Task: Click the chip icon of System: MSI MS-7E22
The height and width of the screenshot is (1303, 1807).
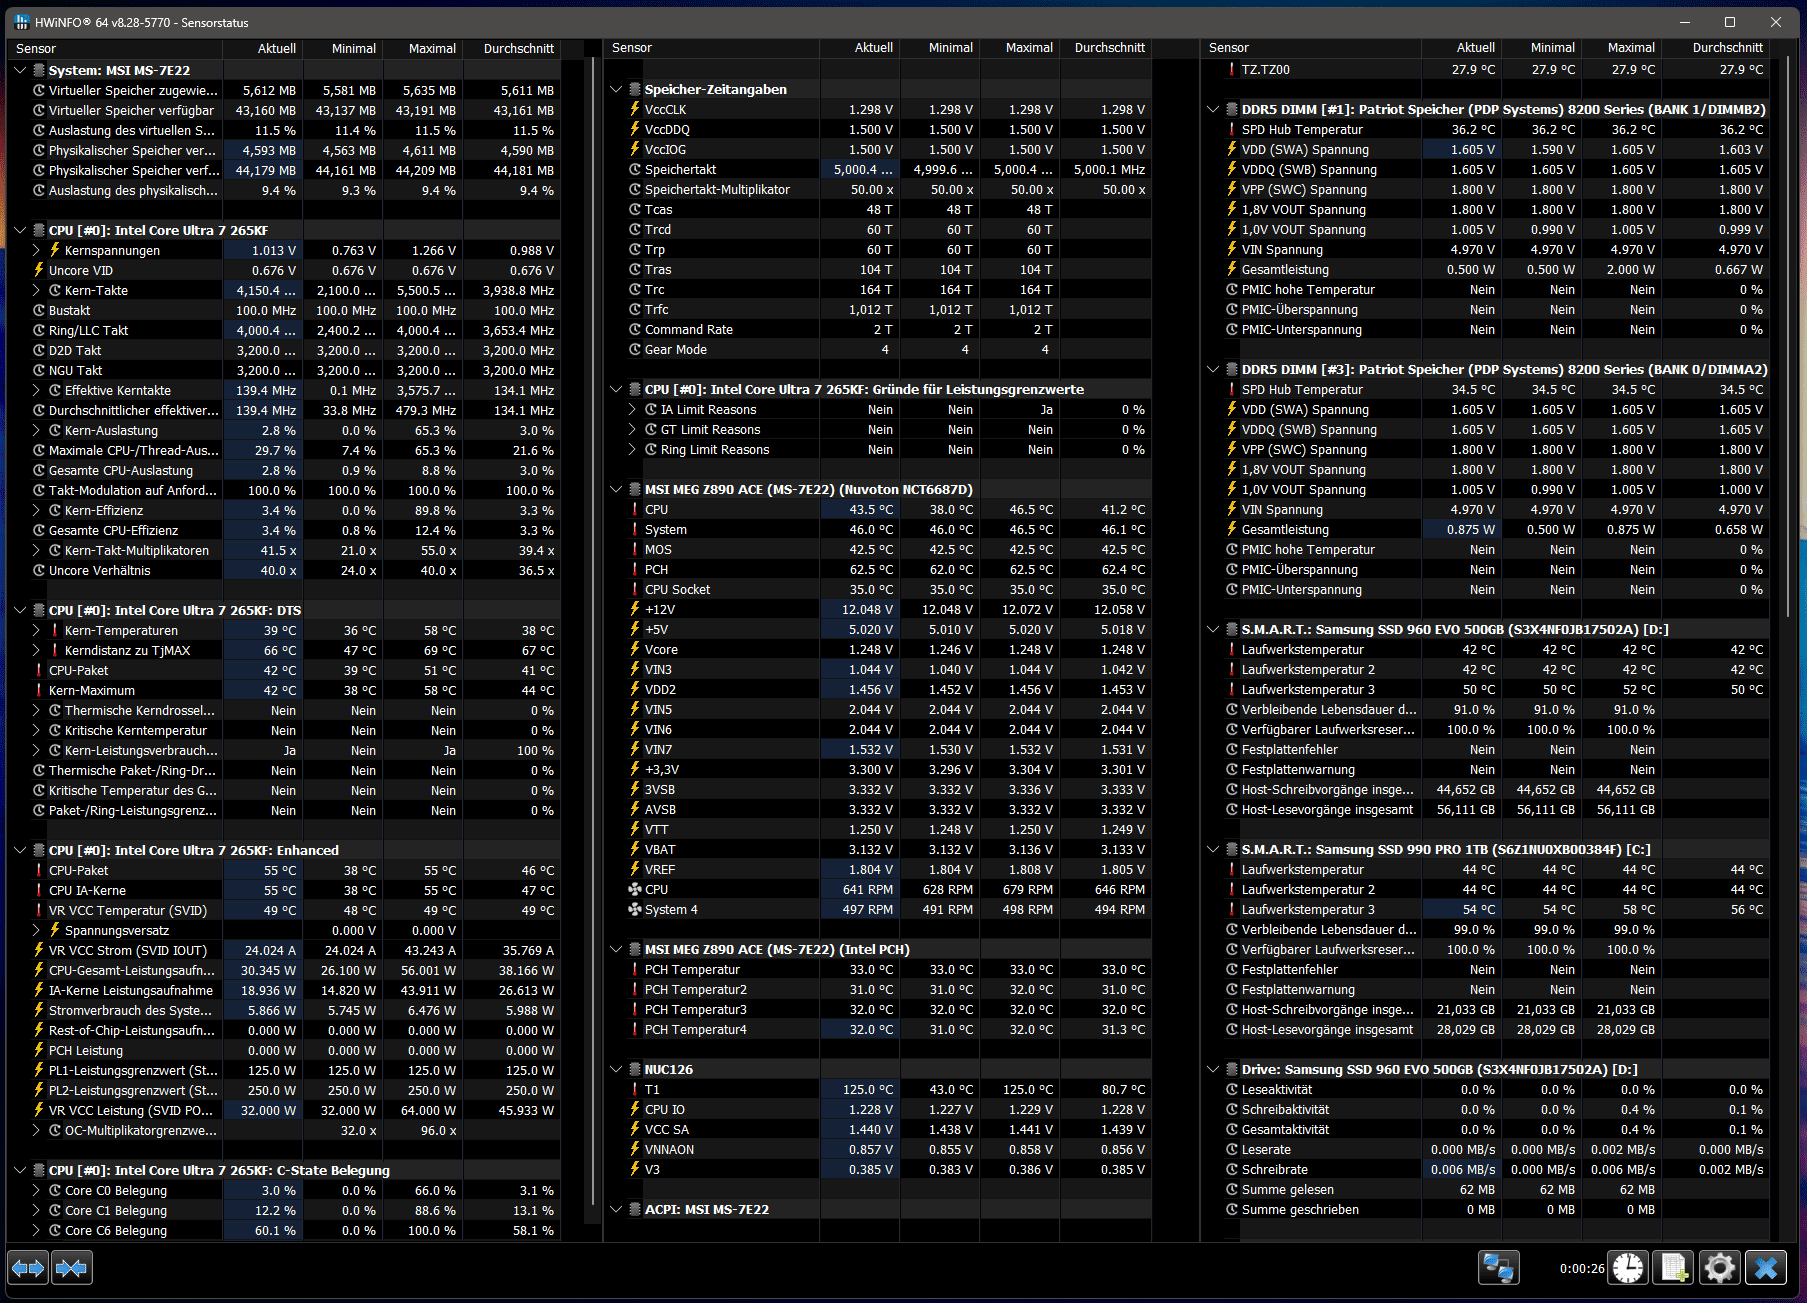Action: [x=39, y=70]
